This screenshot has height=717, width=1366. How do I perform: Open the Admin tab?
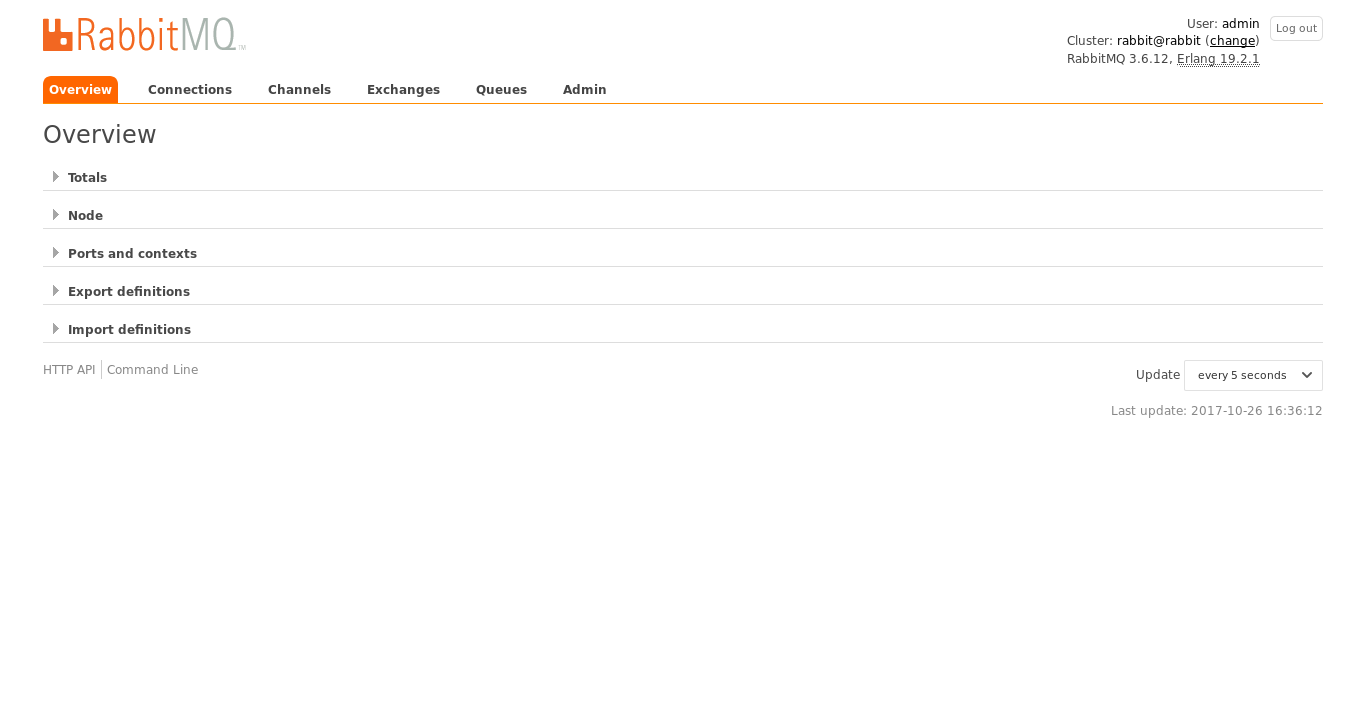coord(584,89)
